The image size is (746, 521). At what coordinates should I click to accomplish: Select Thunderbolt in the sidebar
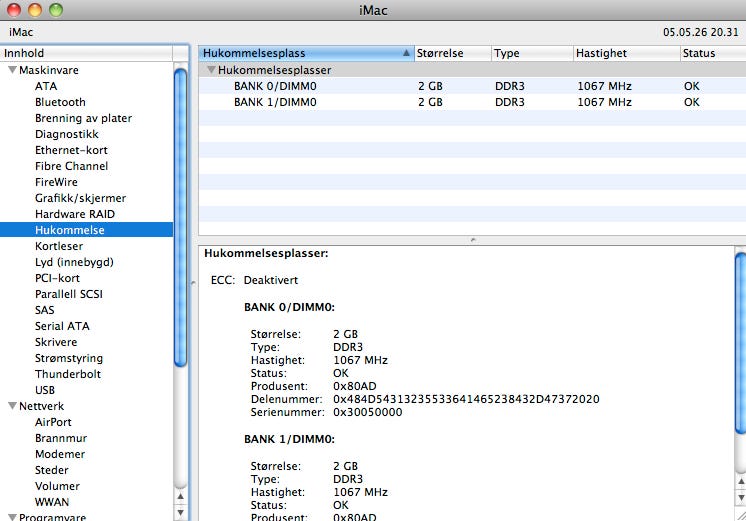click(68, 374)
